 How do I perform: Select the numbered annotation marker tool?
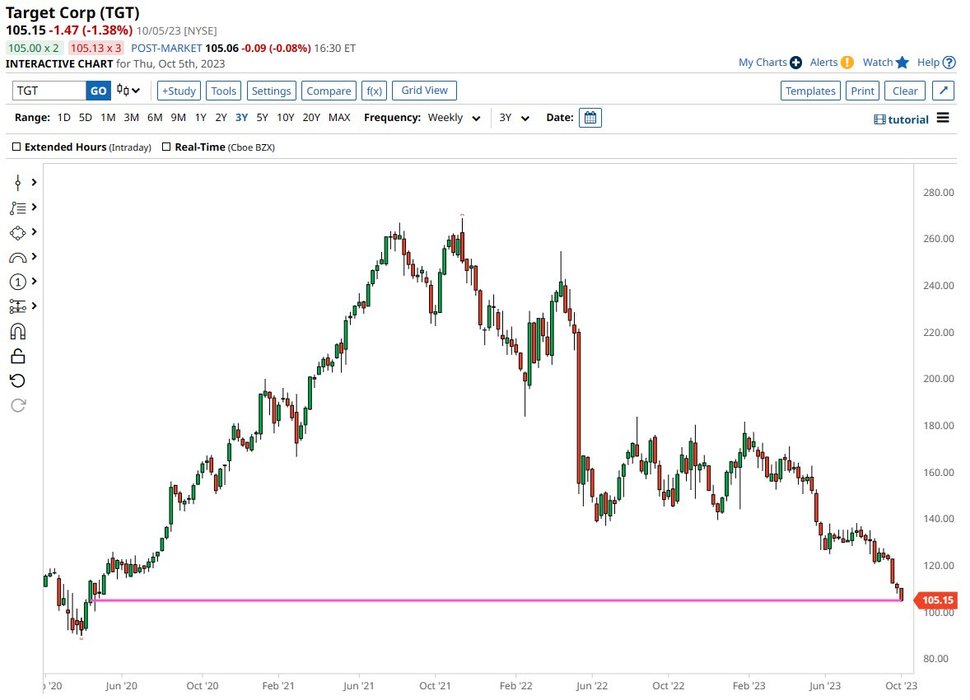click(18, 282)
